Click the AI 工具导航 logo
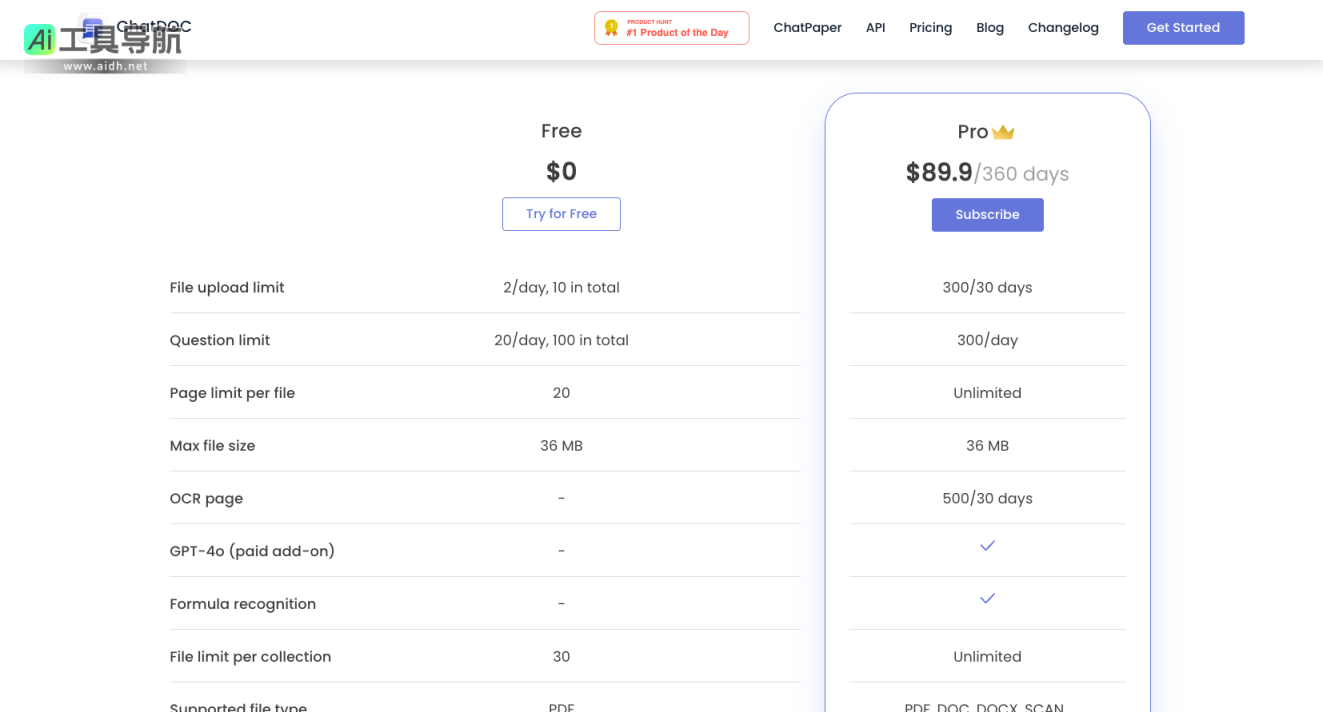The width and height of the screenshot is (1323, 712). point(103,39)
